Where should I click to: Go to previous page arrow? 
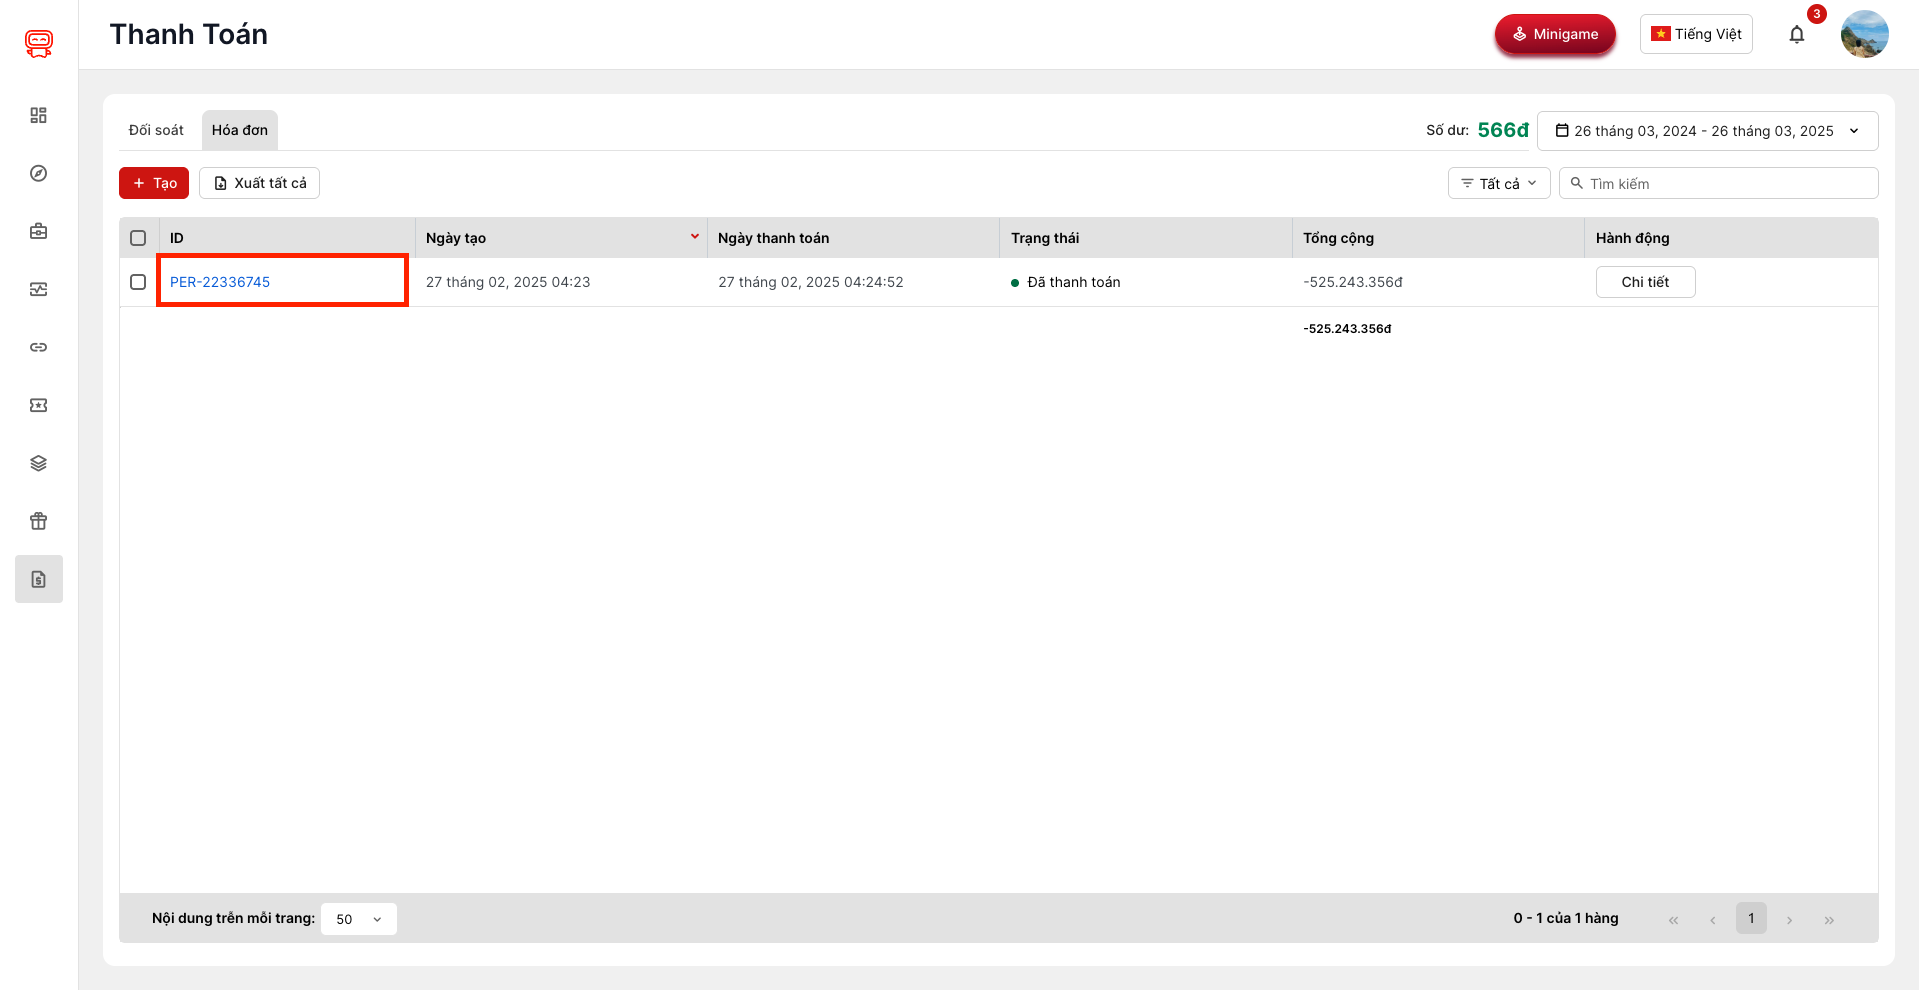[1712, 920]
